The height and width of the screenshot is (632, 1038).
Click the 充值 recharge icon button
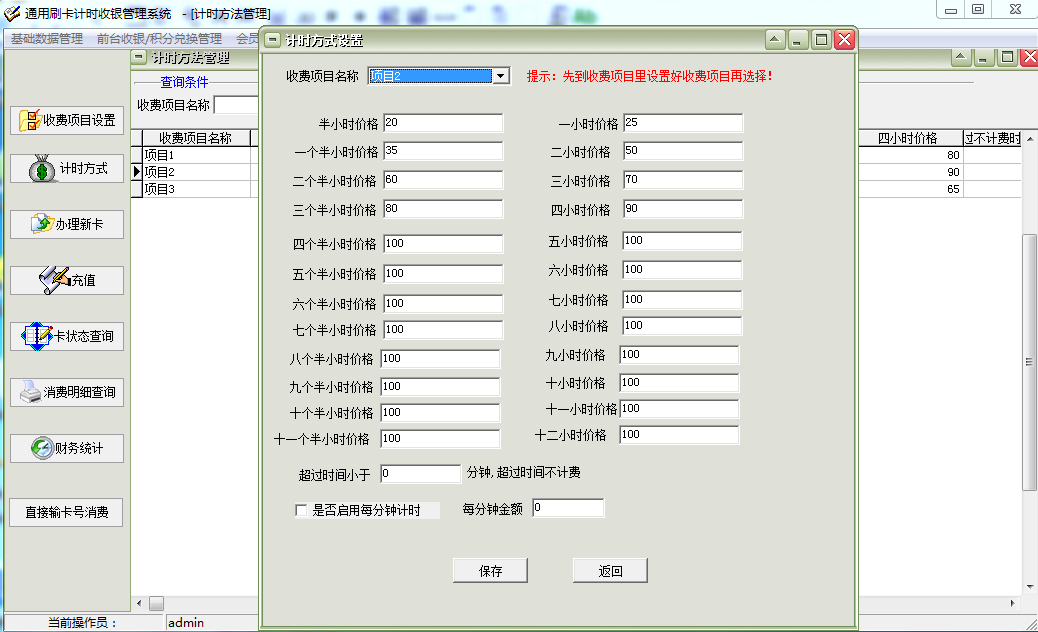67,280
